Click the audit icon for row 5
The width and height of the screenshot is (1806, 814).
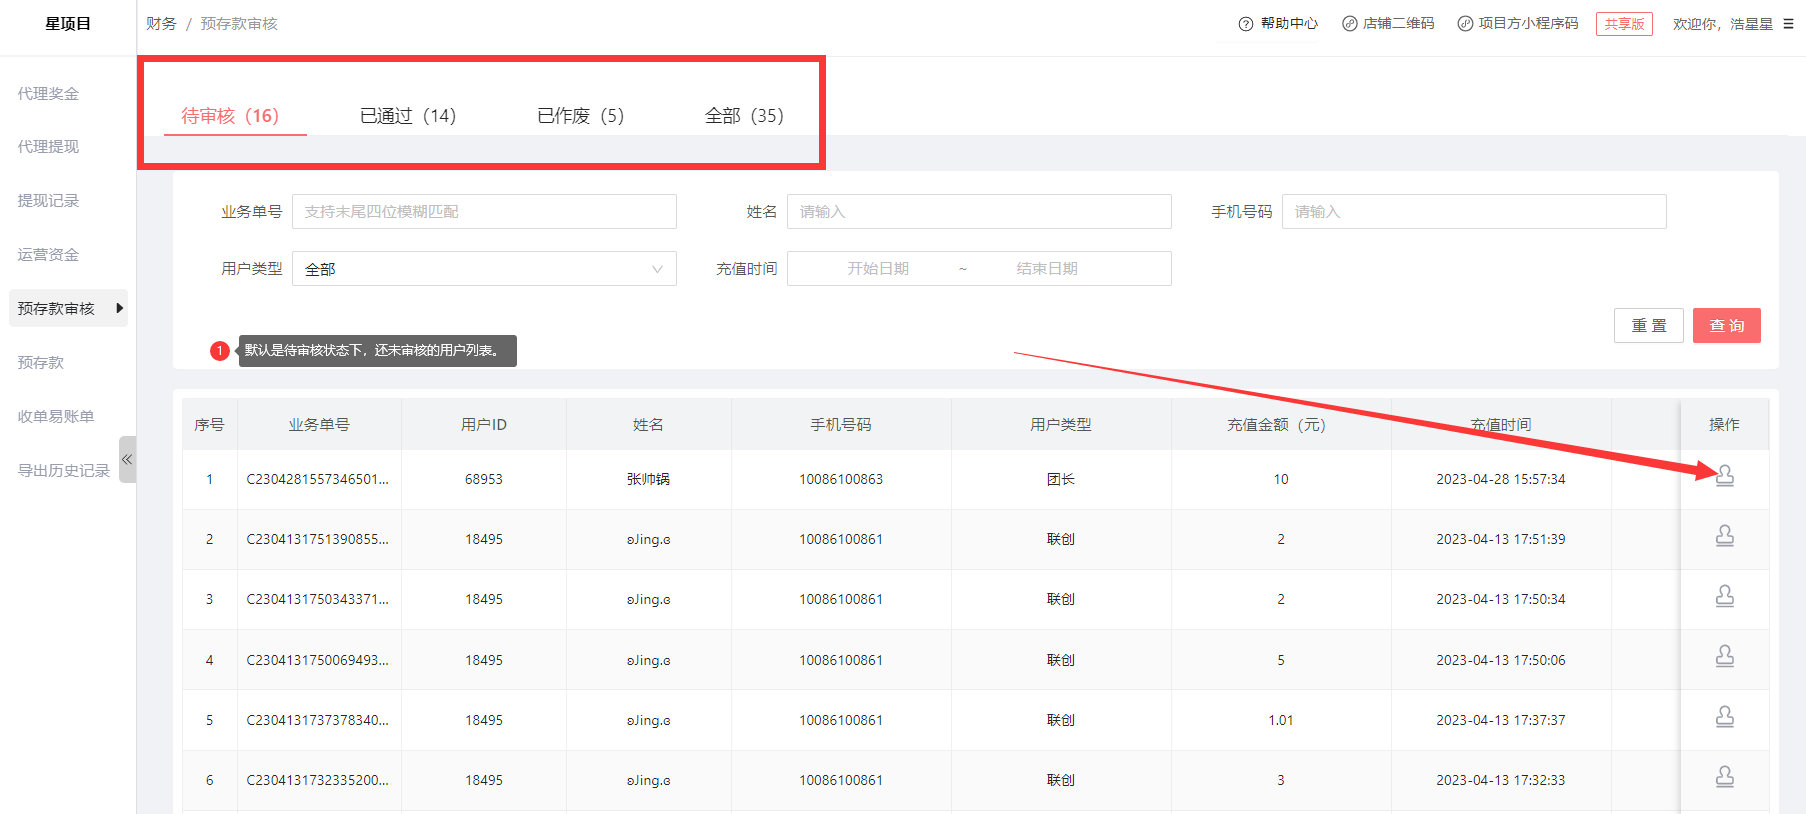point(1724,717)
